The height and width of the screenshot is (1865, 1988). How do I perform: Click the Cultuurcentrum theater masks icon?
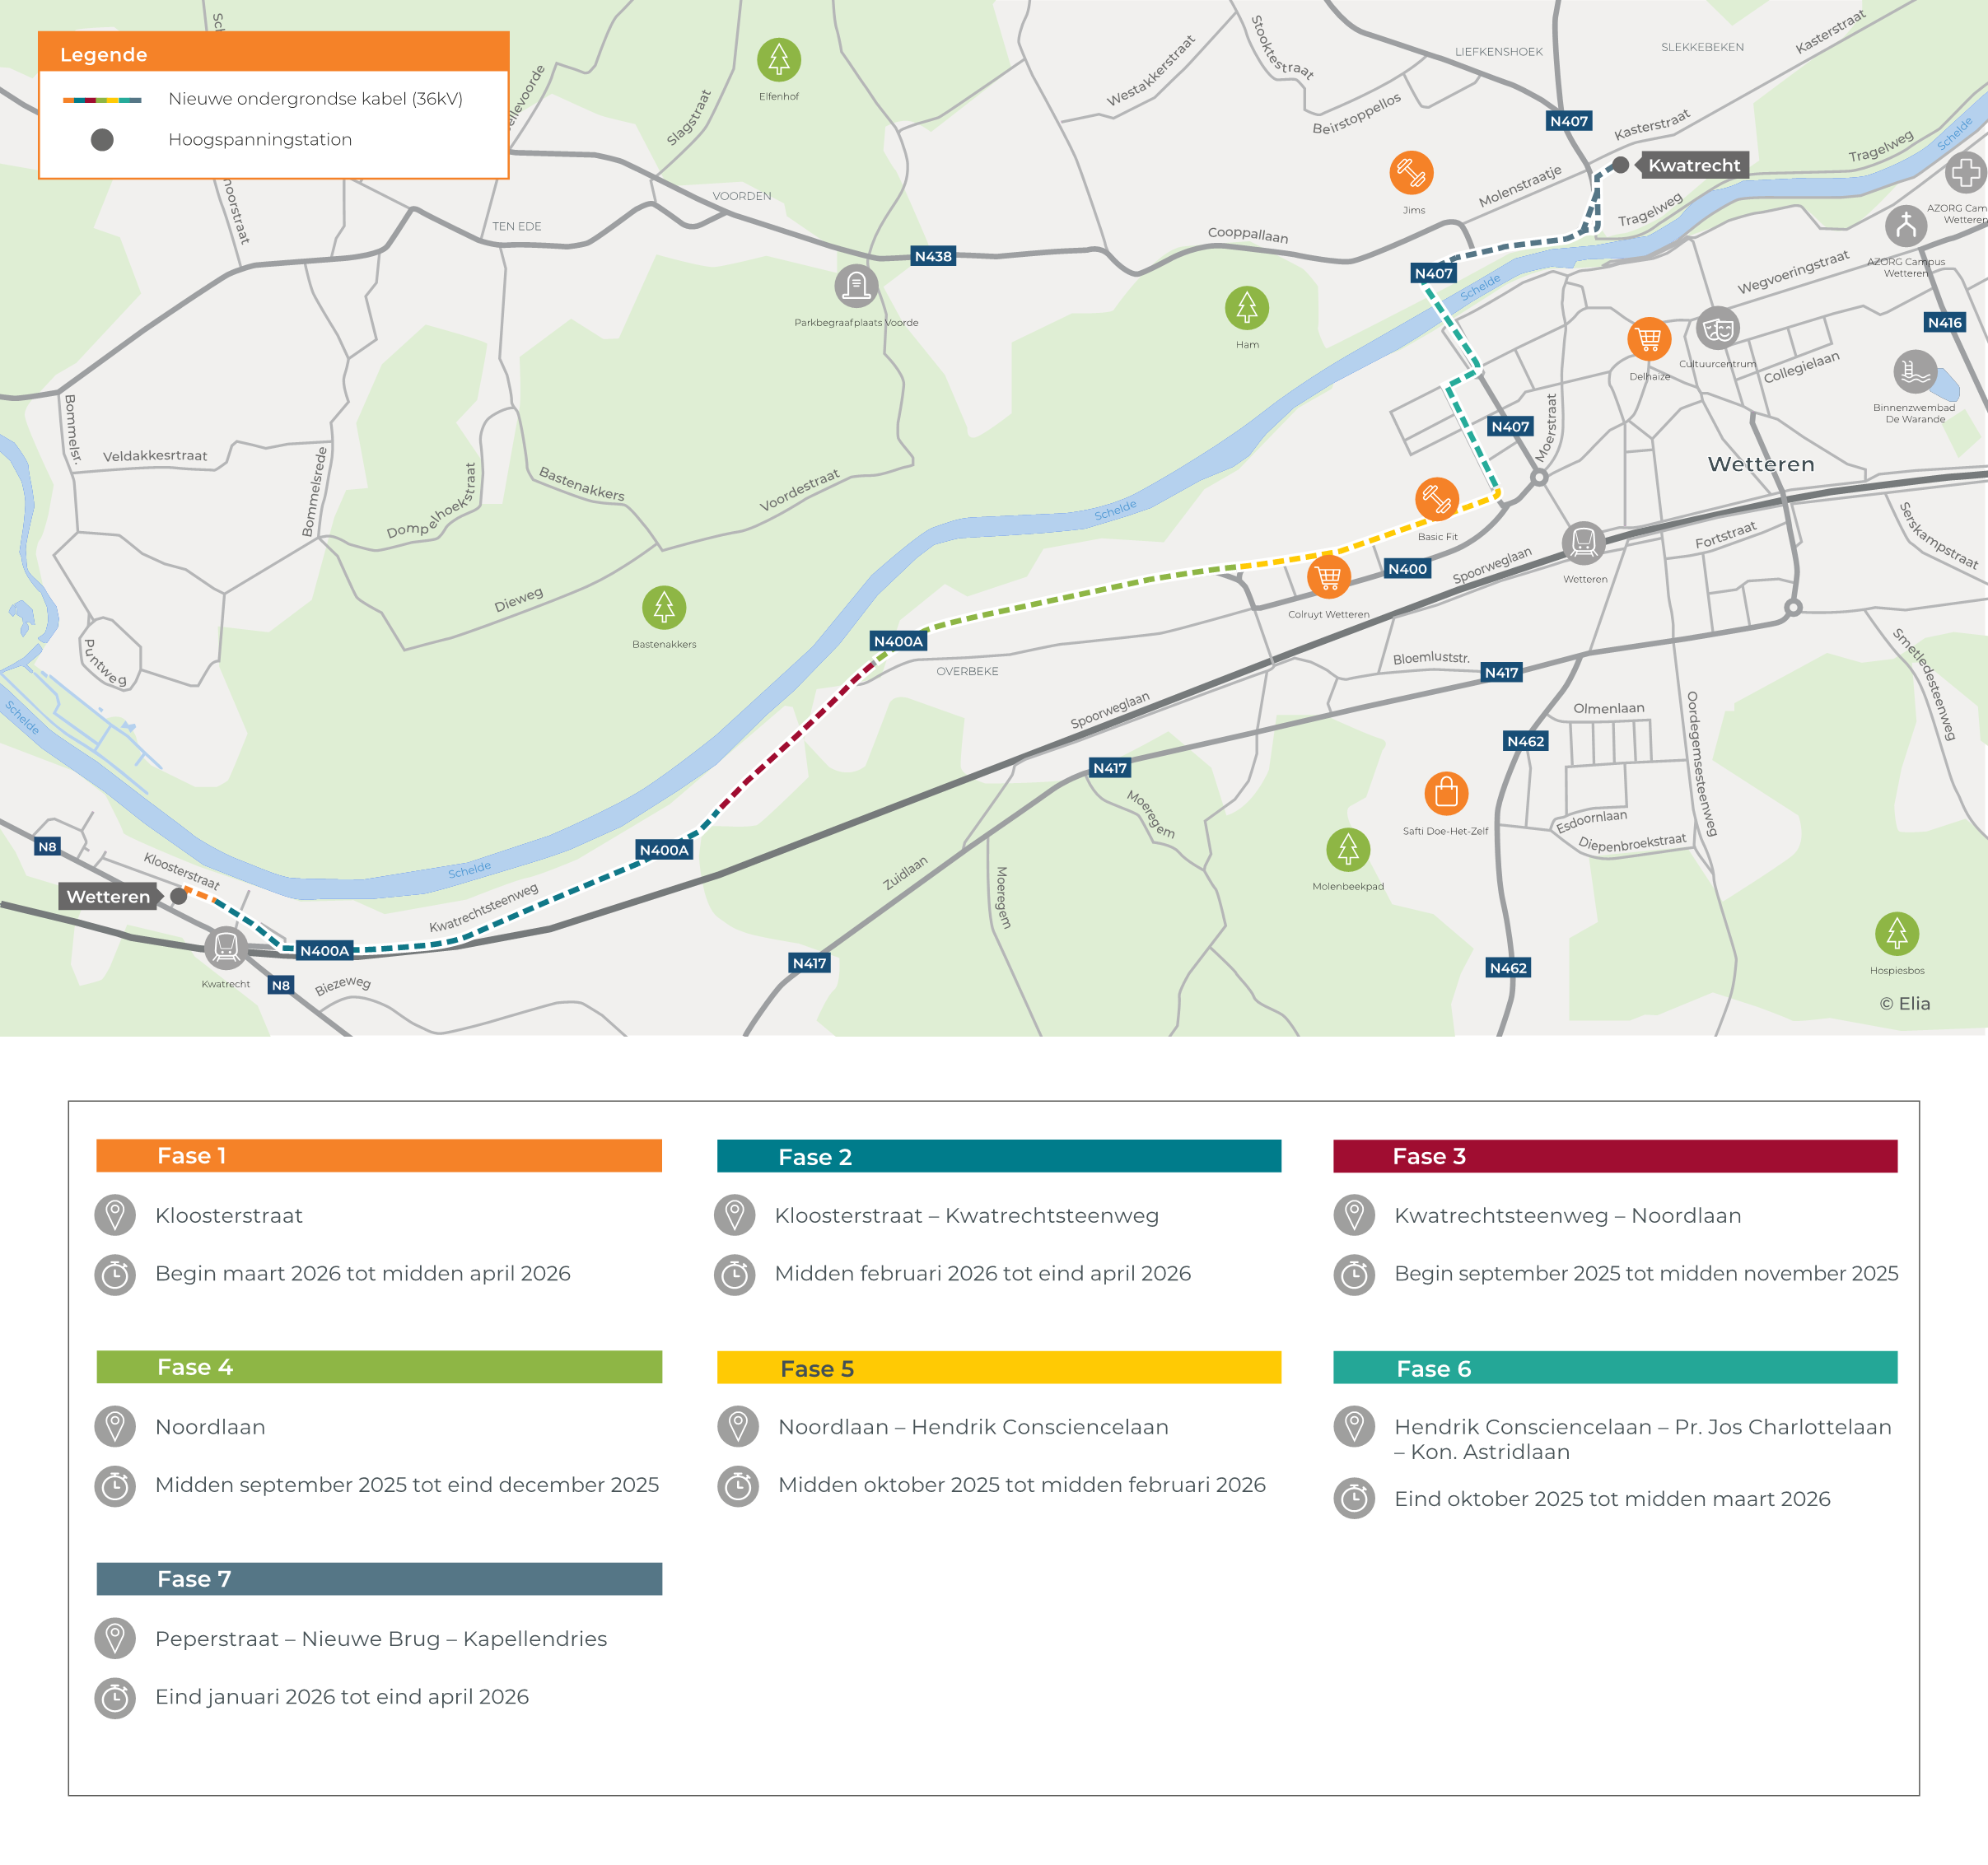pyautogui.click(x=1718, y=328)
